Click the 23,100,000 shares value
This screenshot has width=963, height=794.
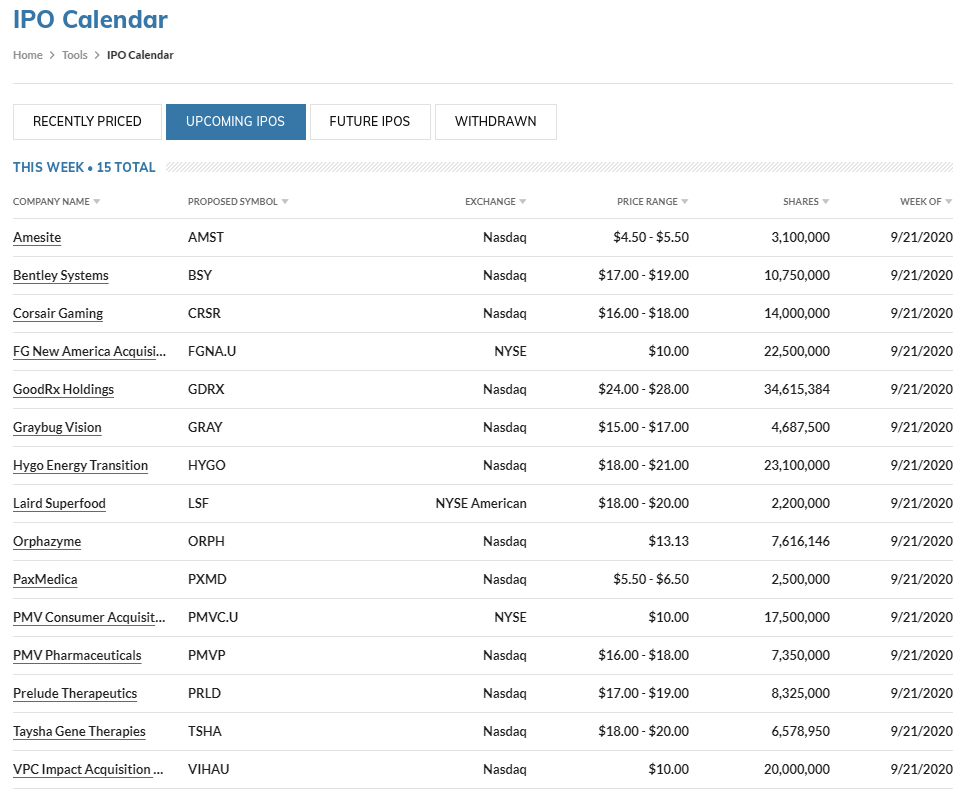797,466
